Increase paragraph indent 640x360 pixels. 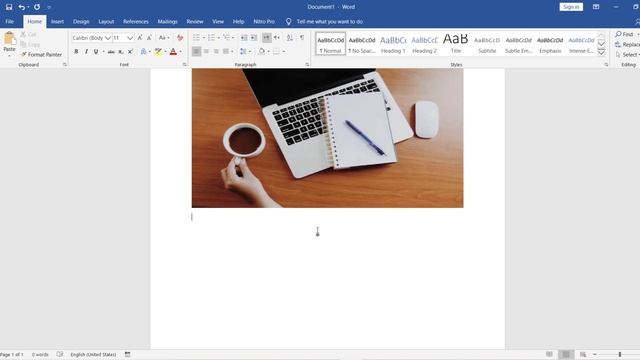pyautogui.click(x=254, y=38)
